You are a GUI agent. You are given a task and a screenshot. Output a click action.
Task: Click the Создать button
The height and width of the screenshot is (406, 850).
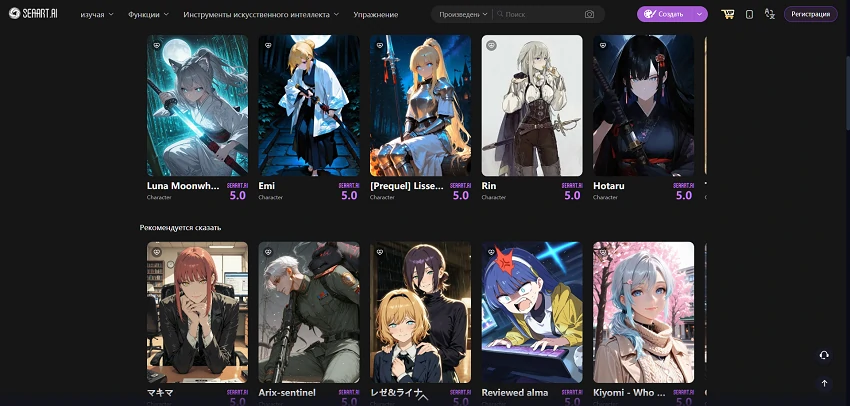tap(665, 15)
